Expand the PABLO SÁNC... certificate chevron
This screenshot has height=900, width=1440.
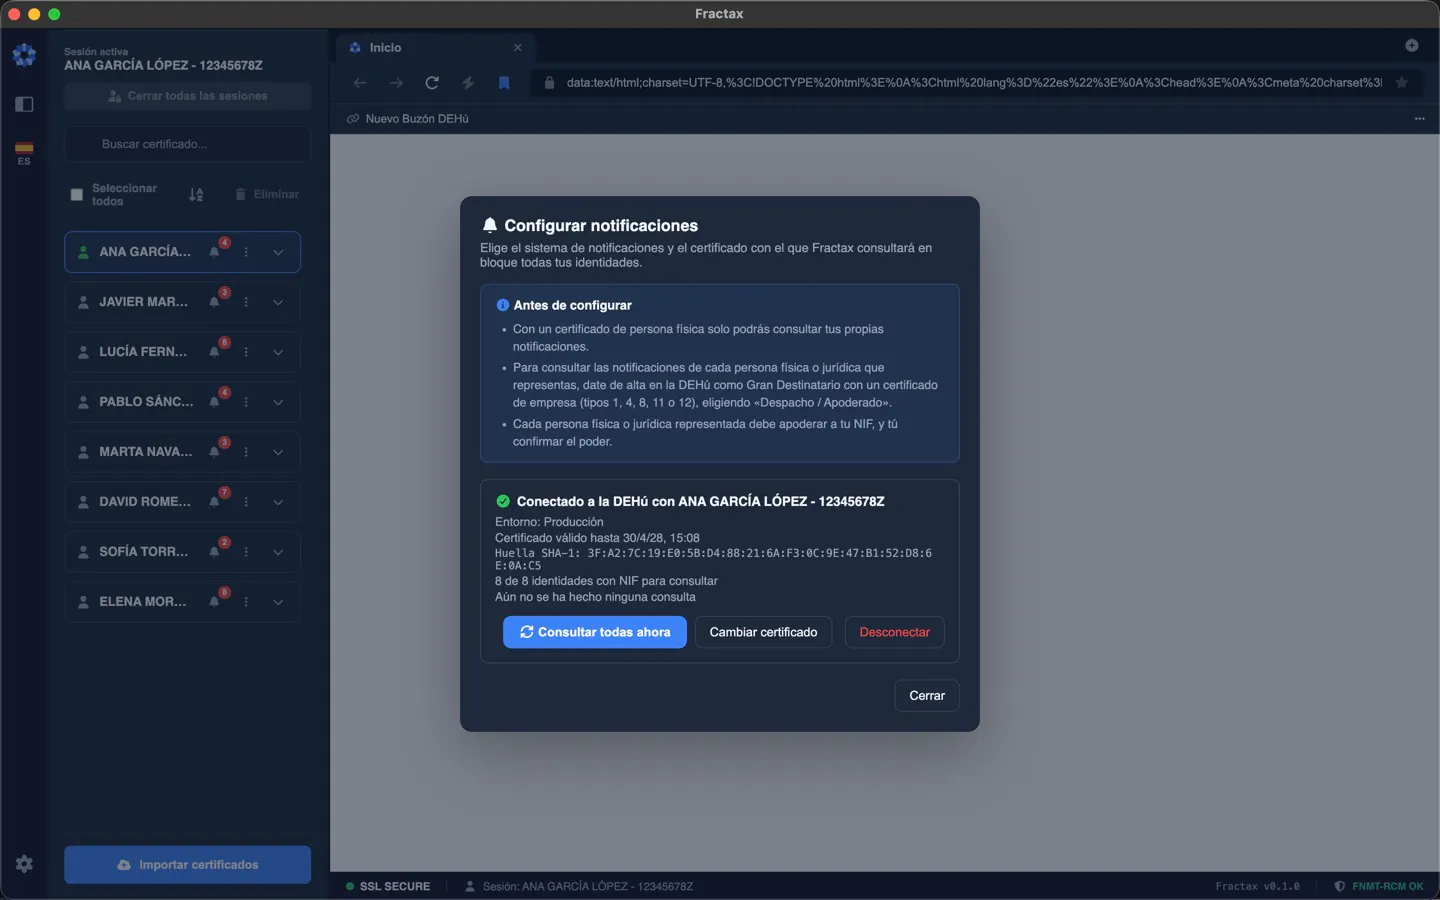[x=278, y=402]
